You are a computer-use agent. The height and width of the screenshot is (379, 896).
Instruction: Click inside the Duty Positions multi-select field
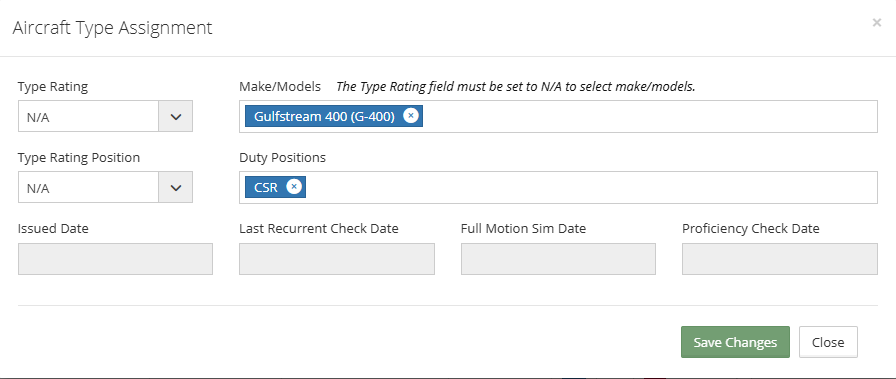coord(589,187)
